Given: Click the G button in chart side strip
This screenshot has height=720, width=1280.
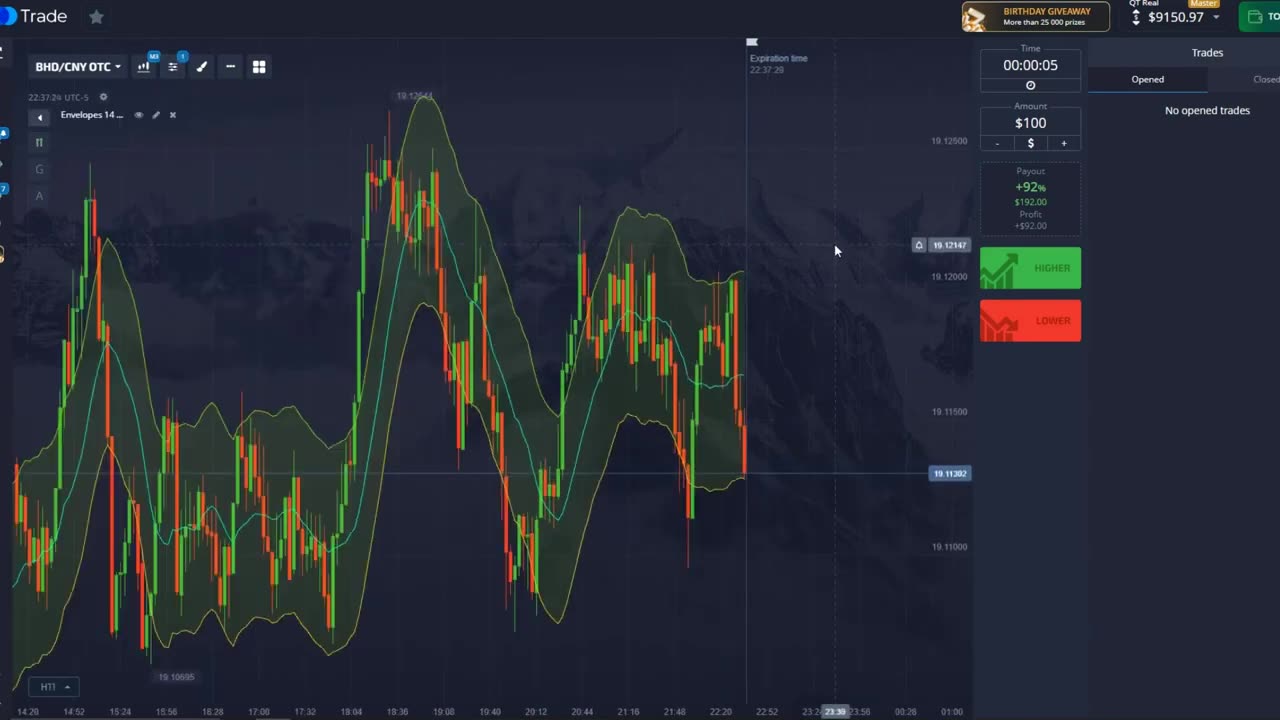Looking at the screenshot, I should [x=39, y=169].
